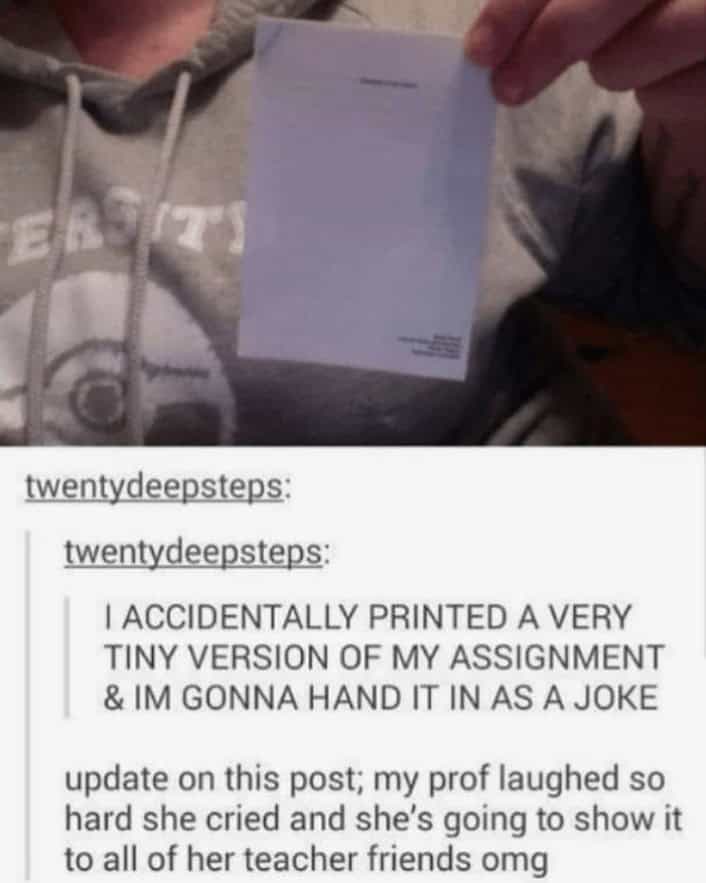
Task: Click the outer reblog quote bar
Action: tap(29, 704)
